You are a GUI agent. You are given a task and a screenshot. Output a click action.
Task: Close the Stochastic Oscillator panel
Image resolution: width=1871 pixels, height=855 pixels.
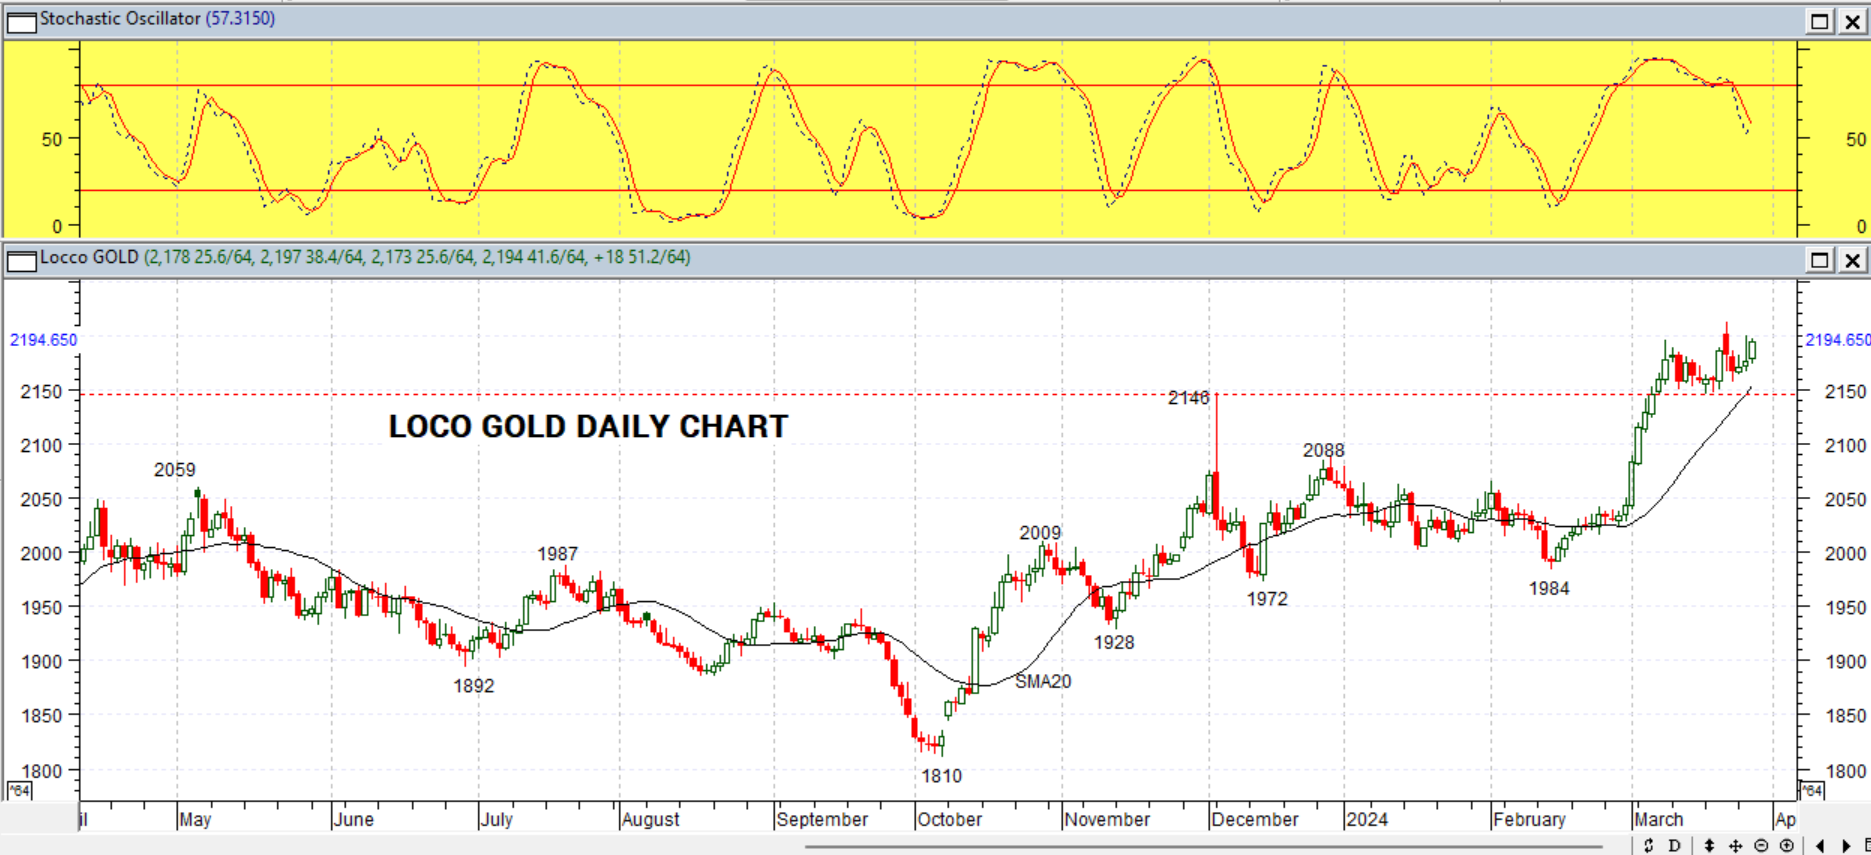pos(1851,21)
